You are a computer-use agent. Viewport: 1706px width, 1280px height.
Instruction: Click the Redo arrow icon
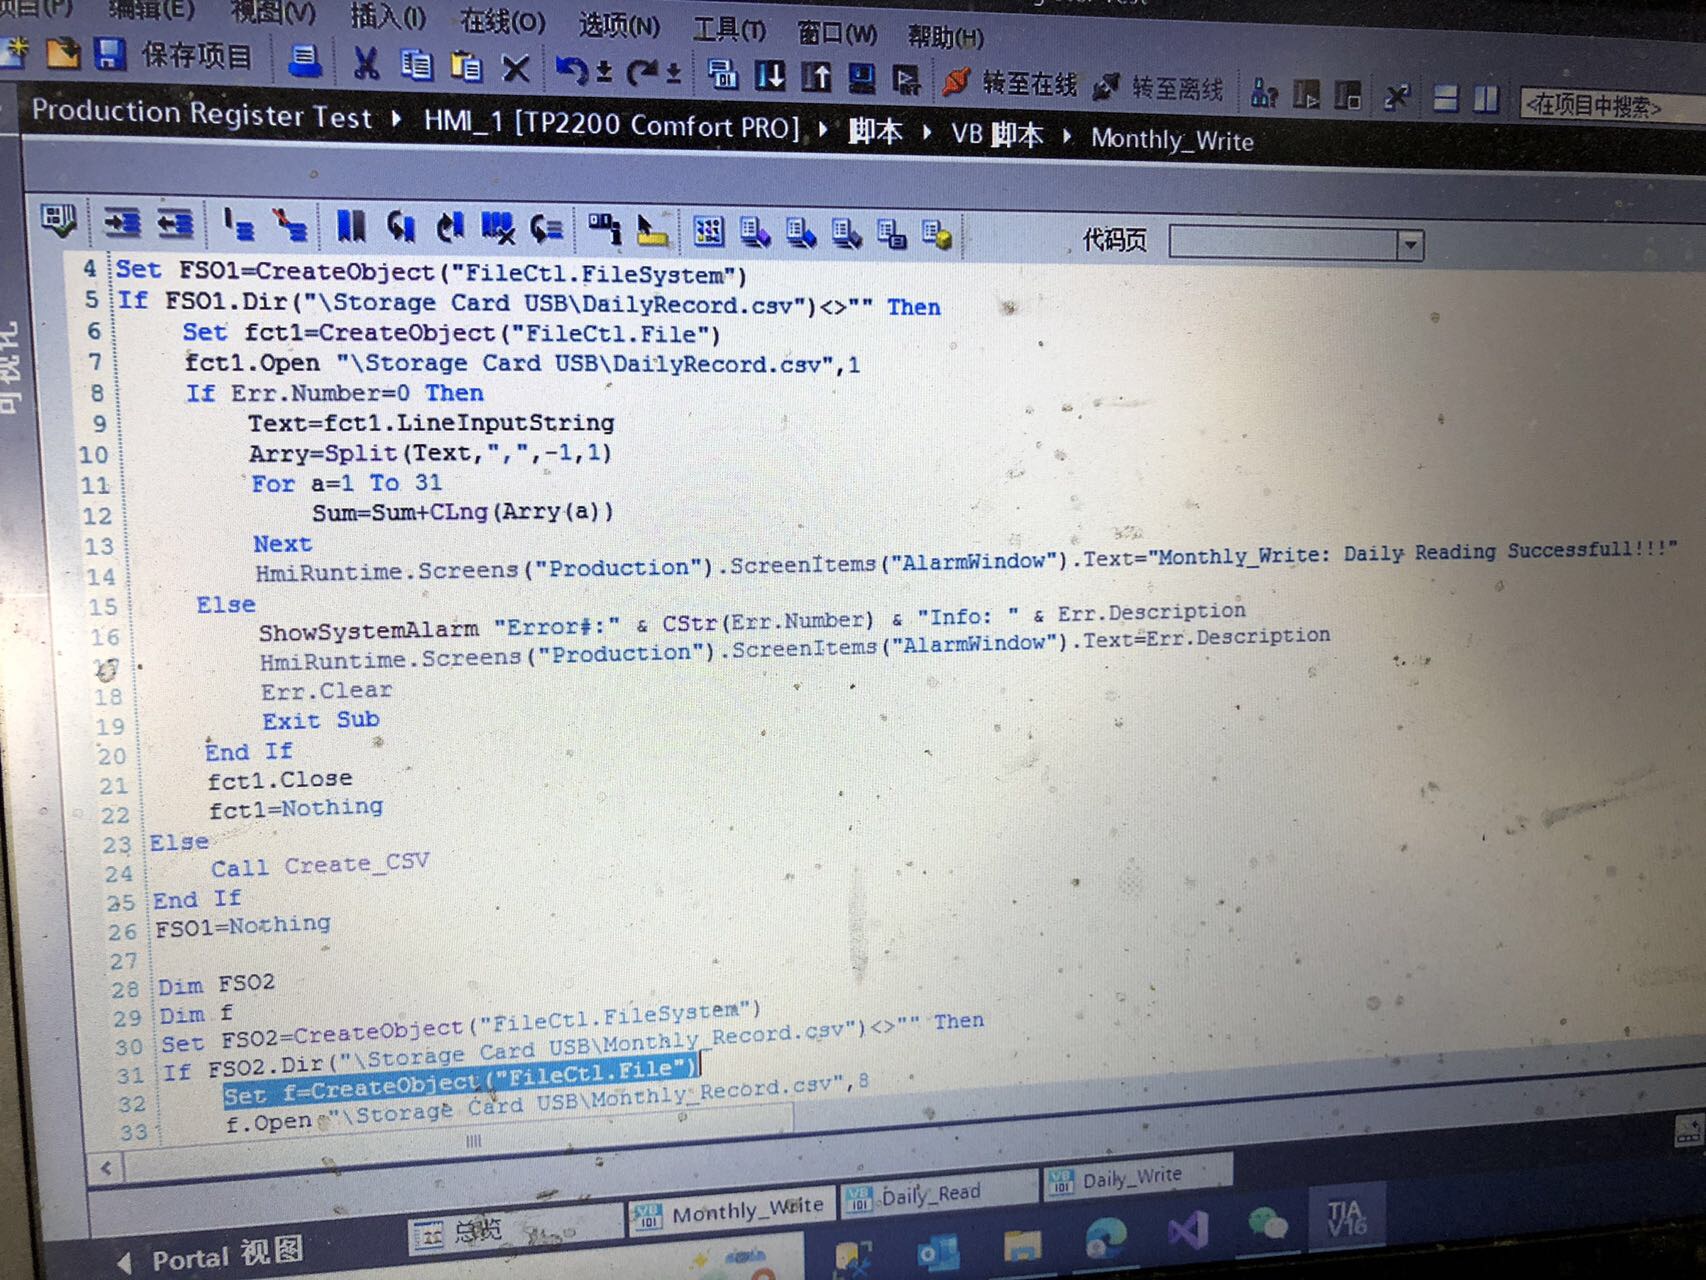point(642,72)
